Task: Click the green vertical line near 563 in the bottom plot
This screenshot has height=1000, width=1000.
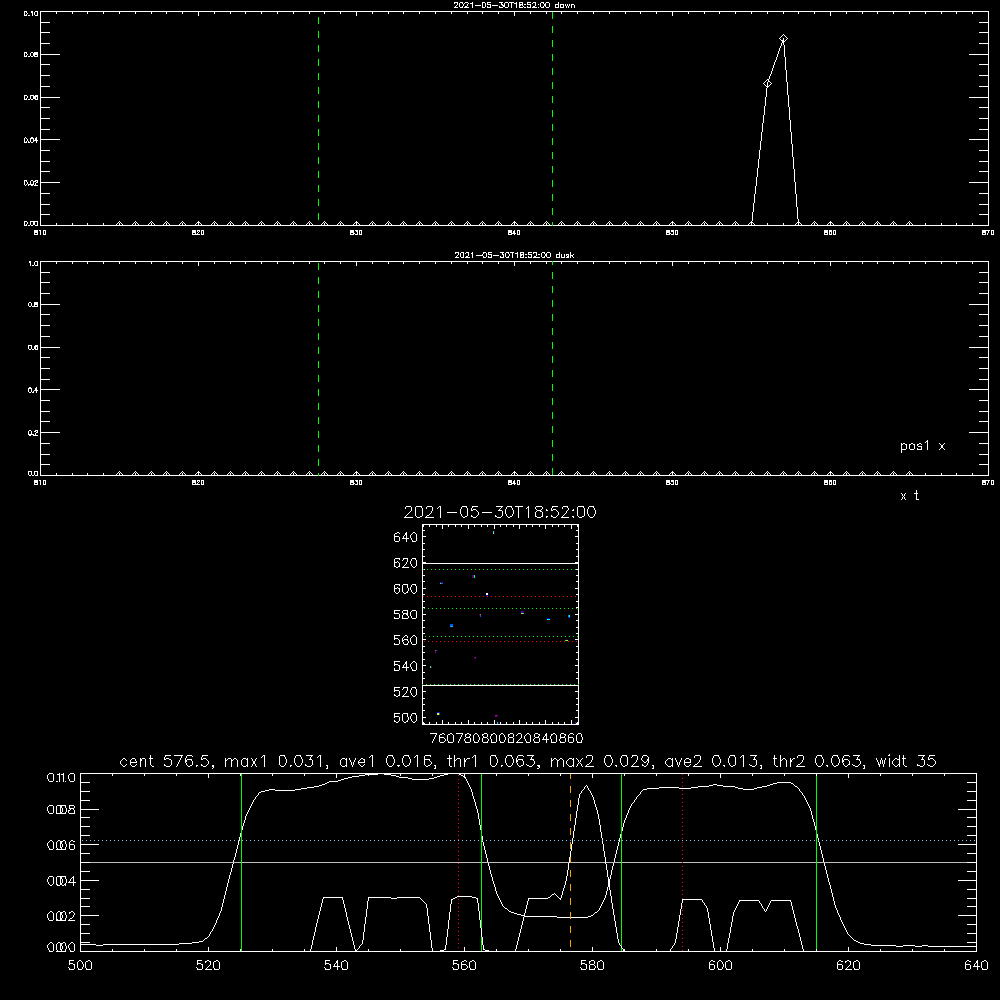Action: [482, 861]
